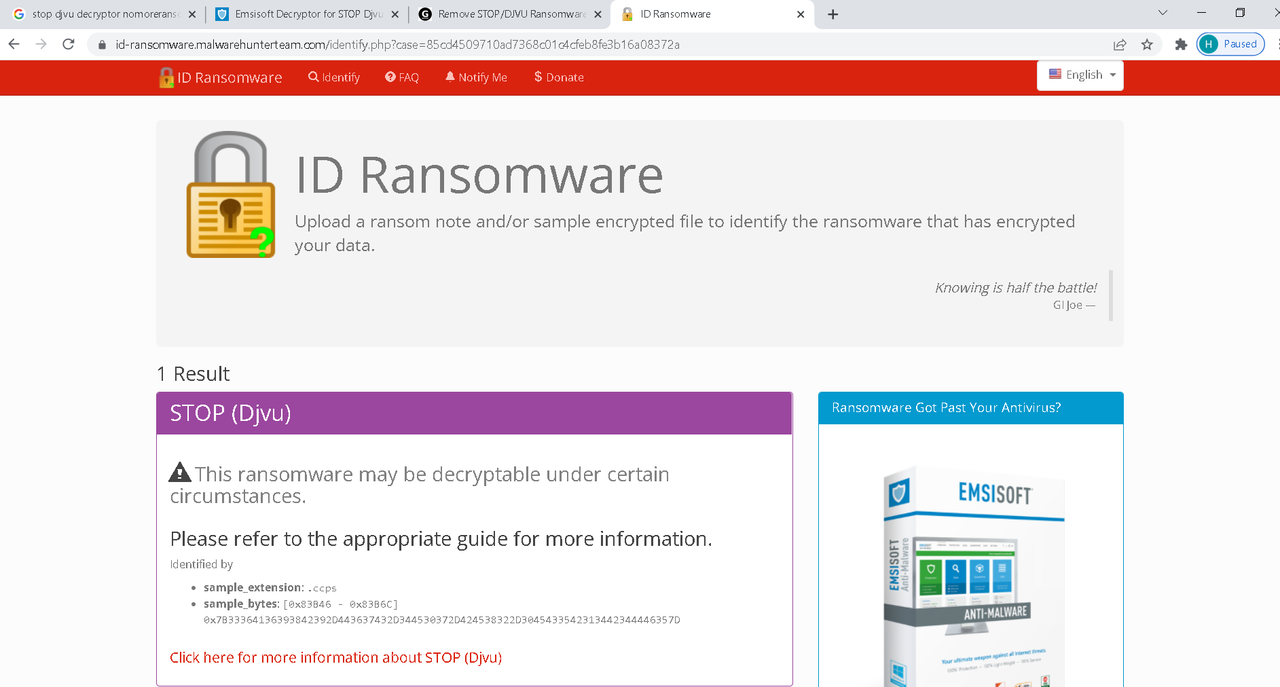Click the 'ID Ransomware' large title

[479, 174]
